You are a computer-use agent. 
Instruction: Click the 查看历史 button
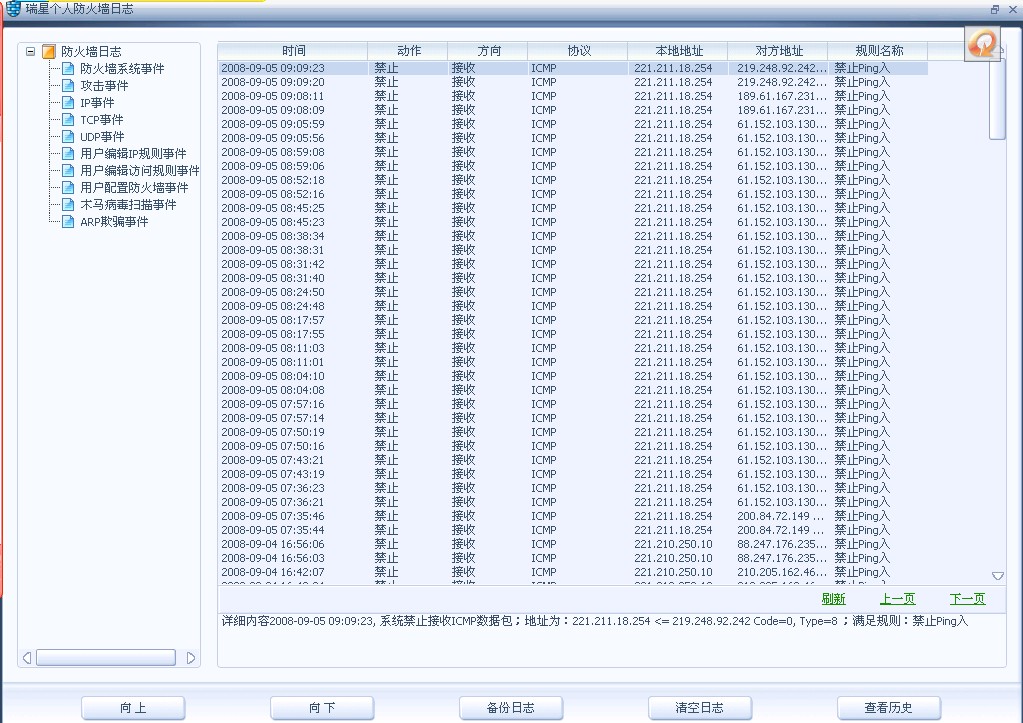coord(889,708)
